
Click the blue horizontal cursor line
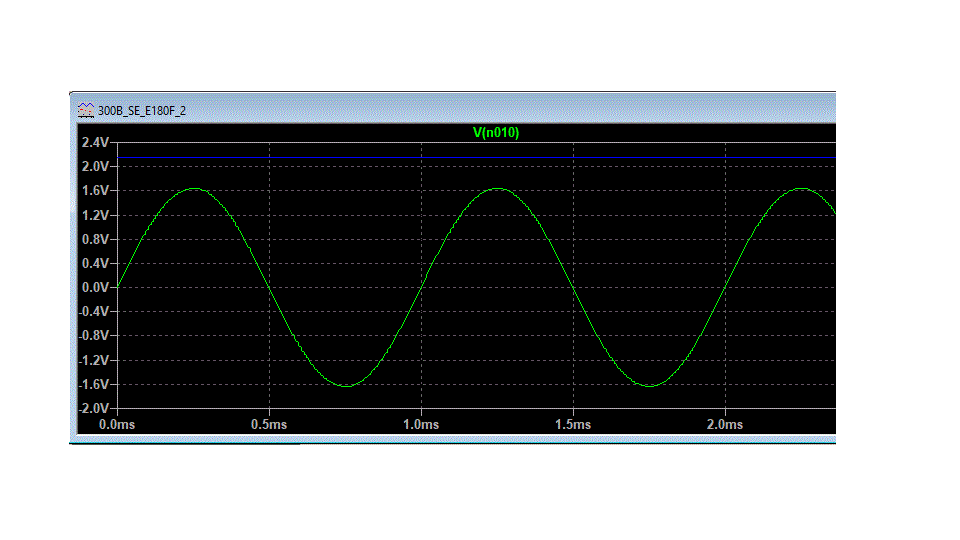tap(476, 157)
